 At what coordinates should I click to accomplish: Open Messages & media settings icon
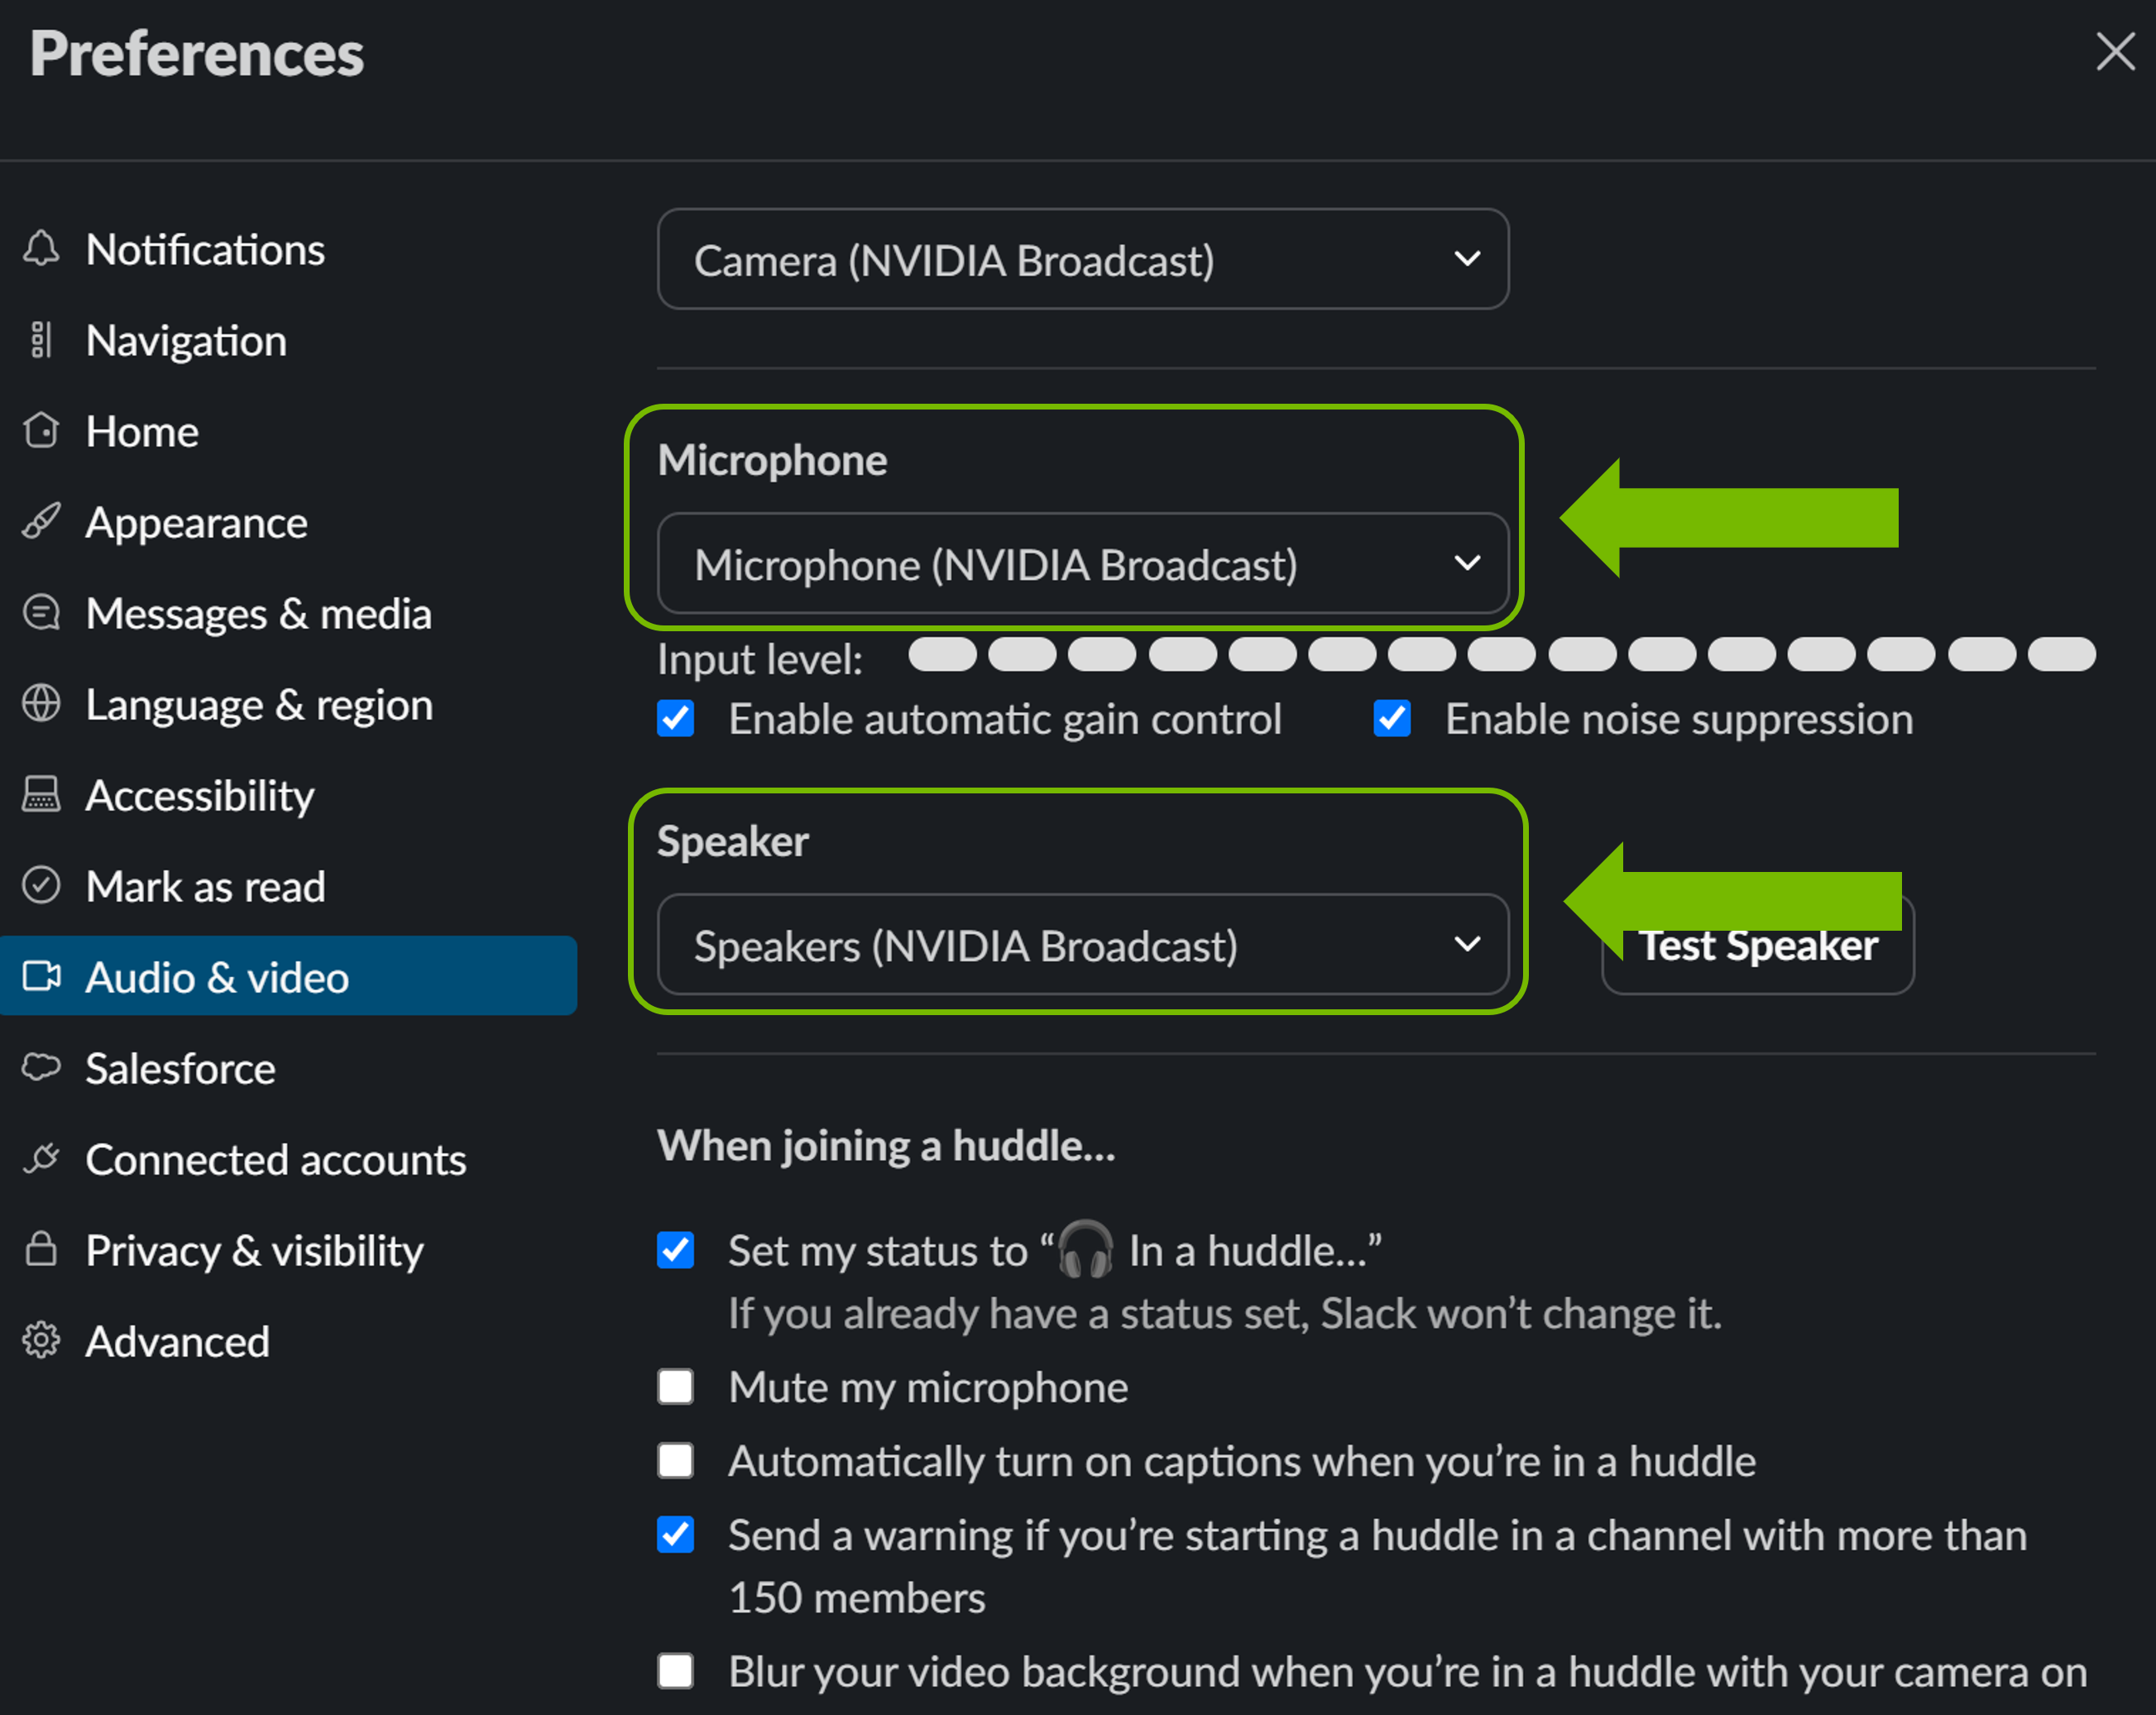pos(41,613)
